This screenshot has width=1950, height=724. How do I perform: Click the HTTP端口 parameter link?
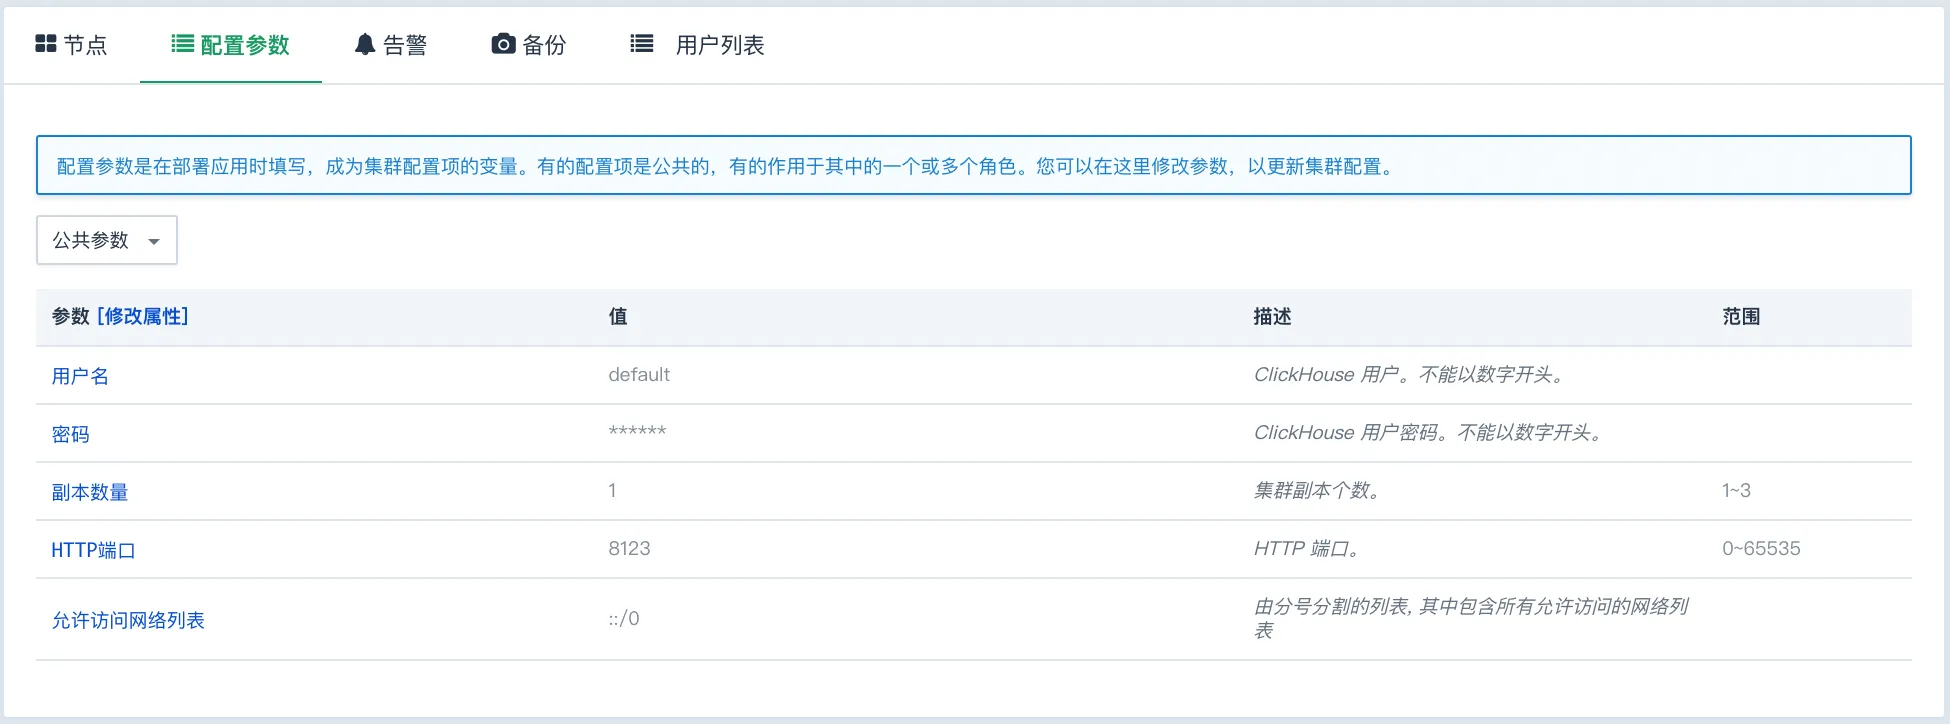tap(93, 550)
